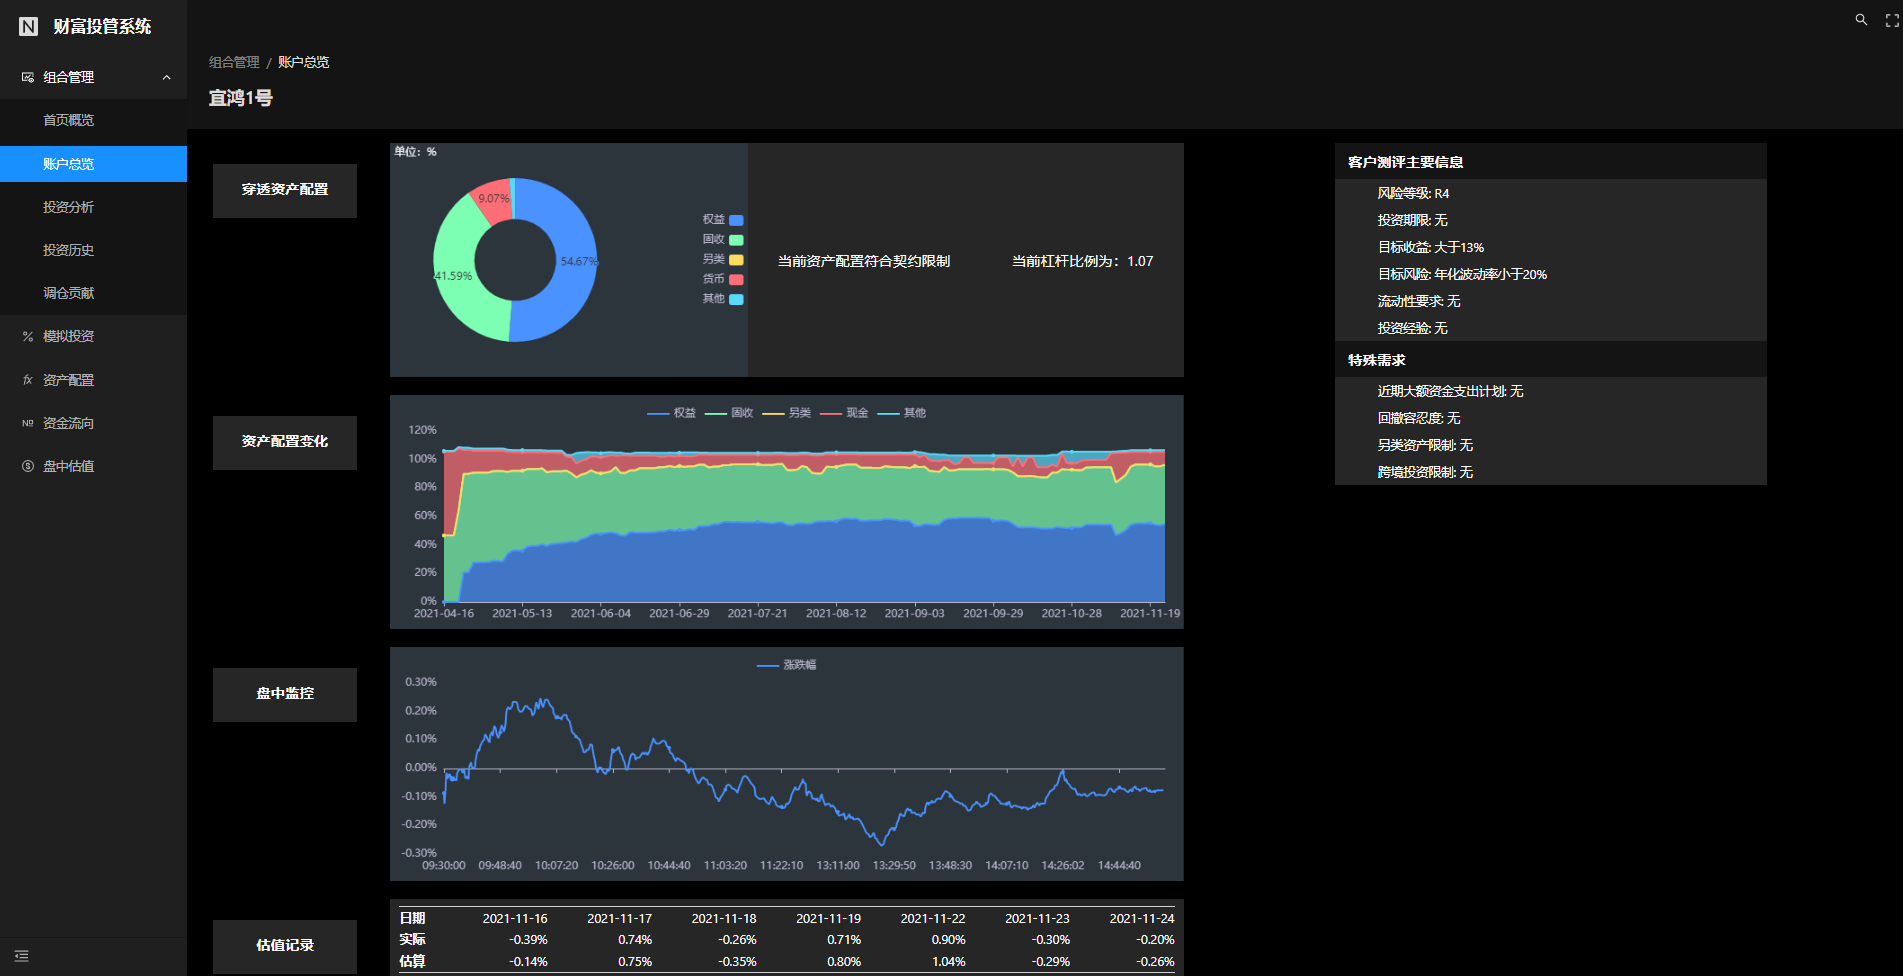The width and height of the screenshot is (1903, 976).
Task: Open the 资产配置 sidebar menu
Action: point(93,380)
